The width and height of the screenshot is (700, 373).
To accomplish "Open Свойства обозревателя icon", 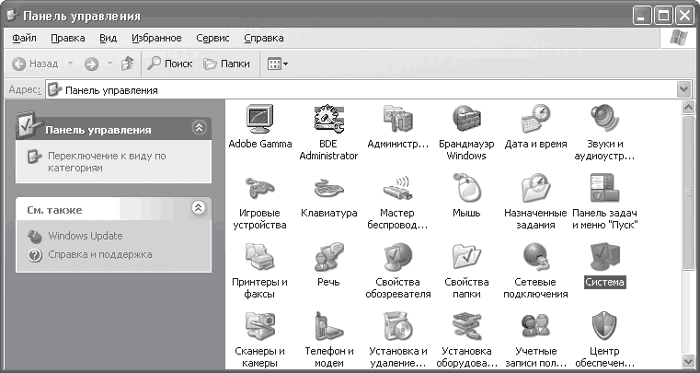I will [398, 257].
